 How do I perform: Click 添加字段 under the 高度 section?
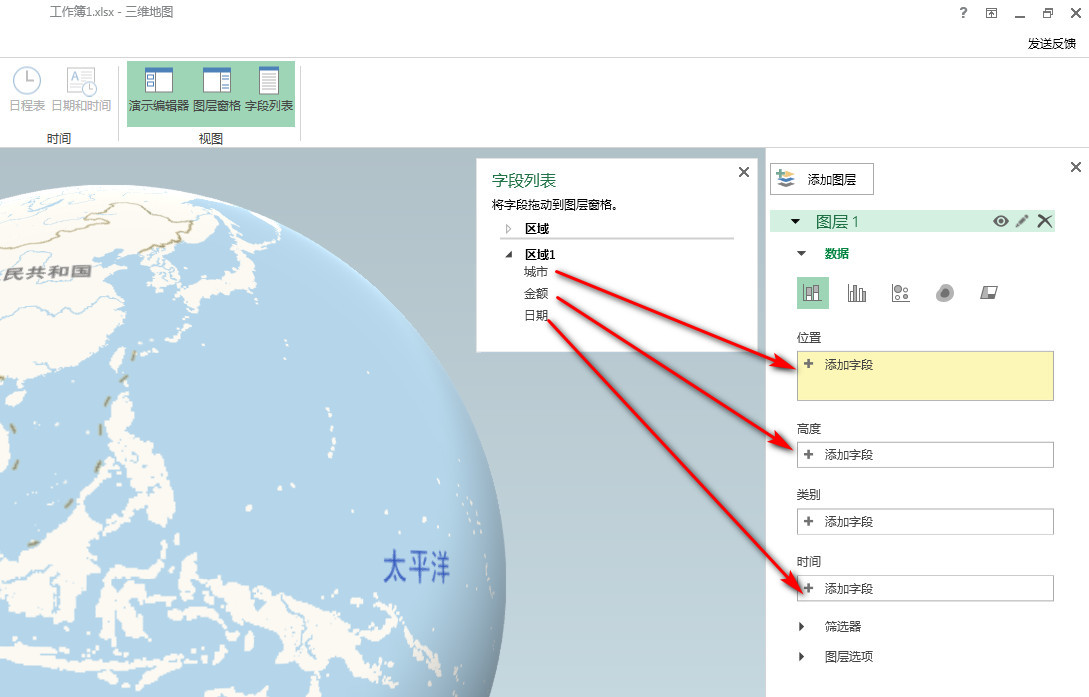point(848,454)
